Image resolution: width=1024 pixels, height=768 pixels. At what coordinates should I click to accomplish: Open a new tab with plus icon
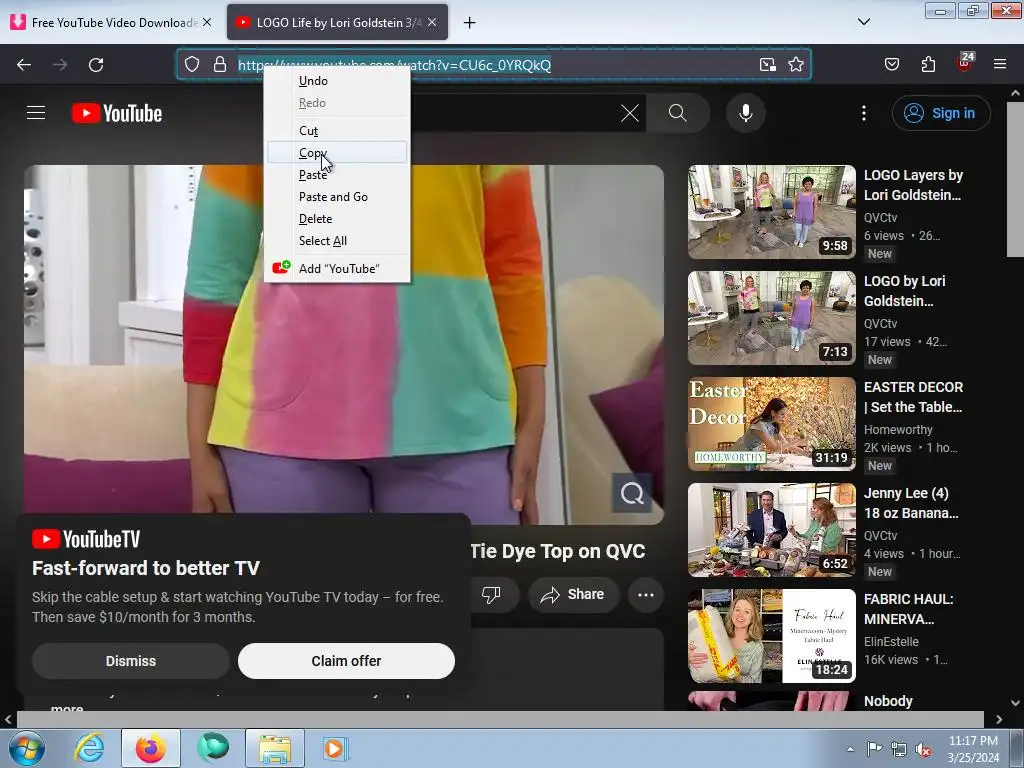point(469,23)
